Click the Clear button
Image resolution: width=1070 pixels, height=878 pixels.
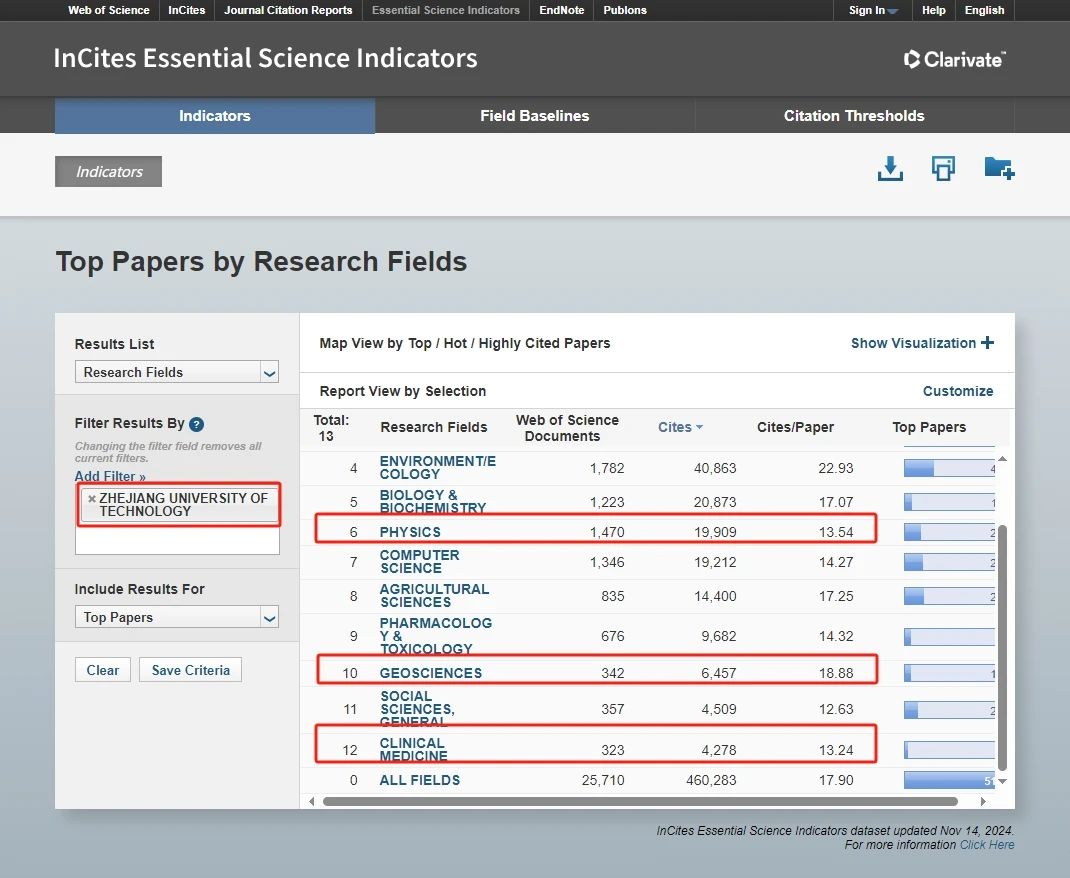(102, 670)
